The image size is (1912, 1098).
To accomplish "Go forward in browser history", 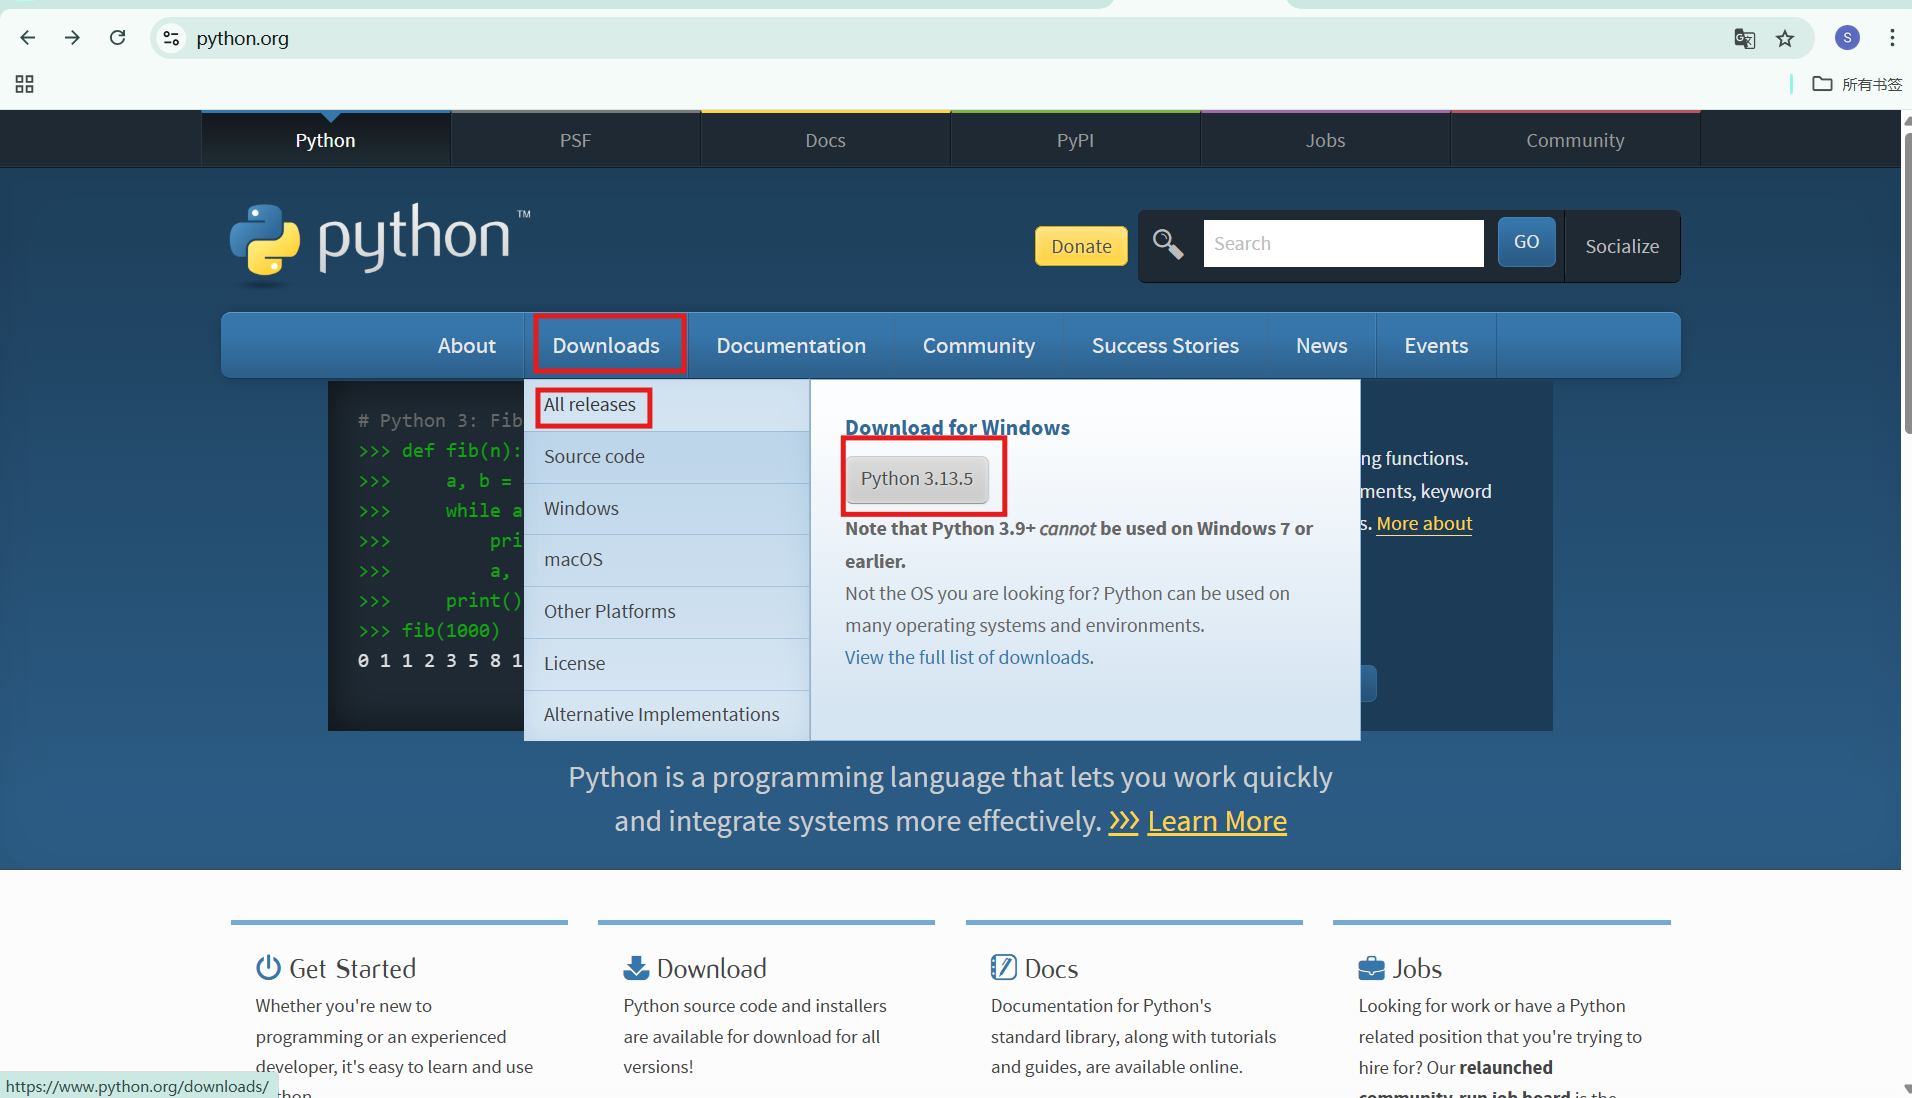I will click(72, 38).
